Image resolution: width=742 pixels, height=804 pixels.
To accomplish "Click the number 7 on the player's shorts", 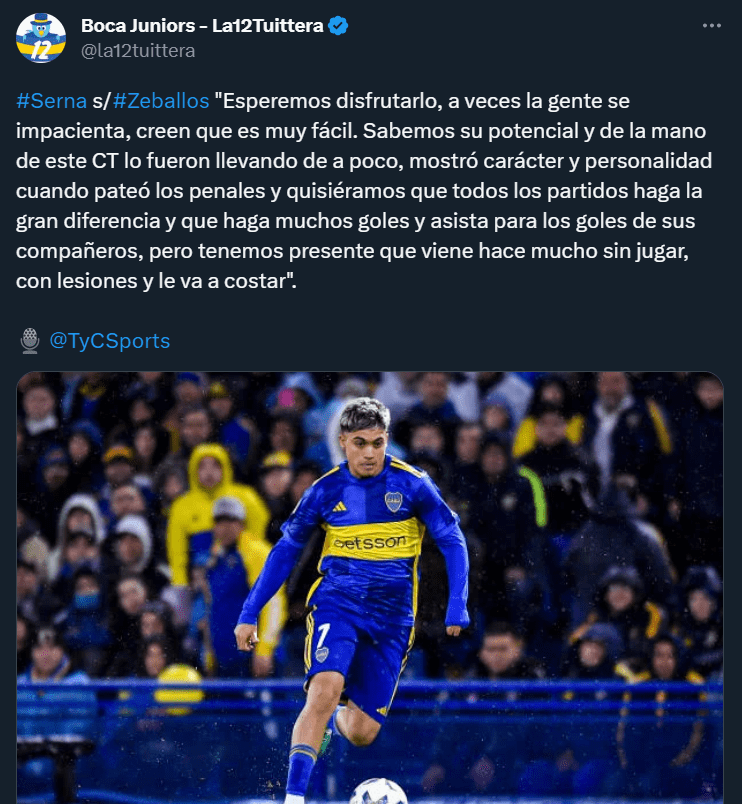I will 323,635.
